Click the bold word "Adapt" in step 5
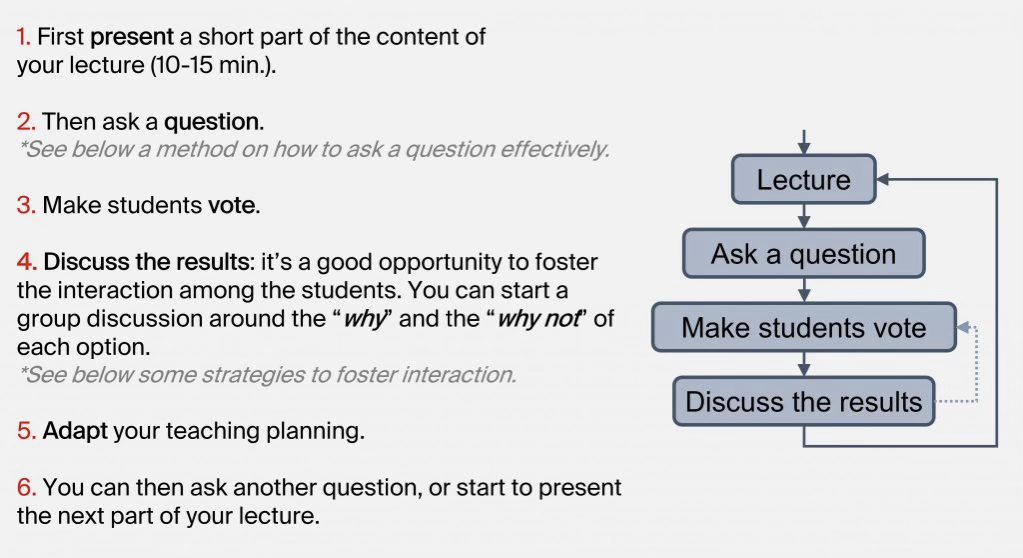Screen dimensions: 1023x558 coord(76,432)
